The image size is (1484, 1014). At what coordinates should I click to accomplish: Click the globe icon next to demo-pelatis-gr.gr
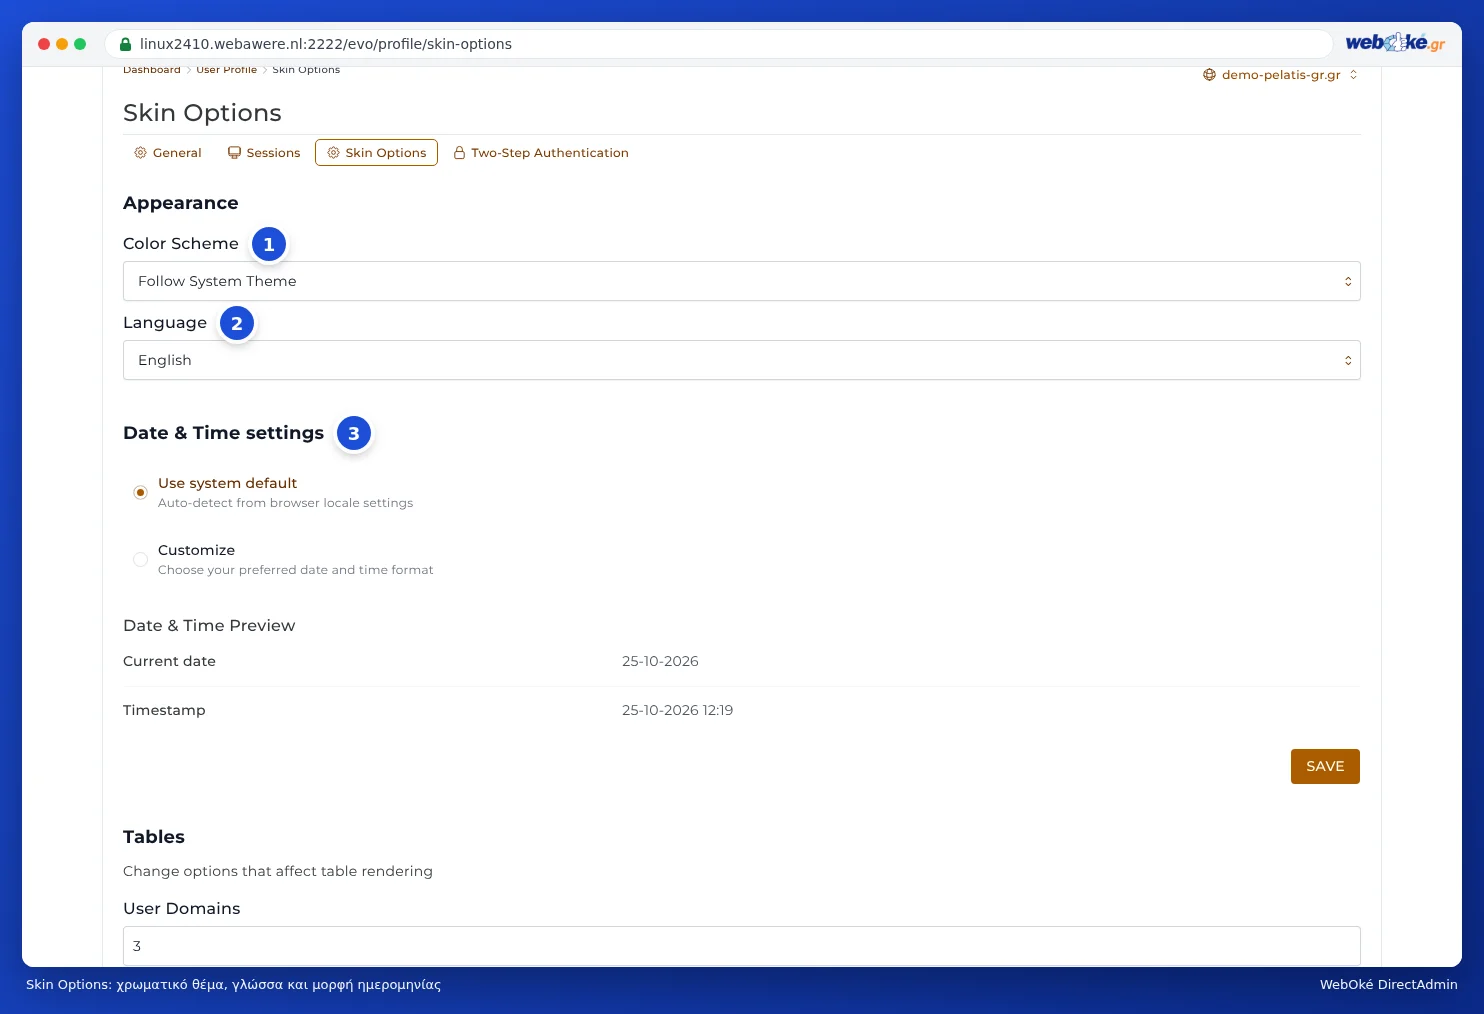click(1209, 75)
